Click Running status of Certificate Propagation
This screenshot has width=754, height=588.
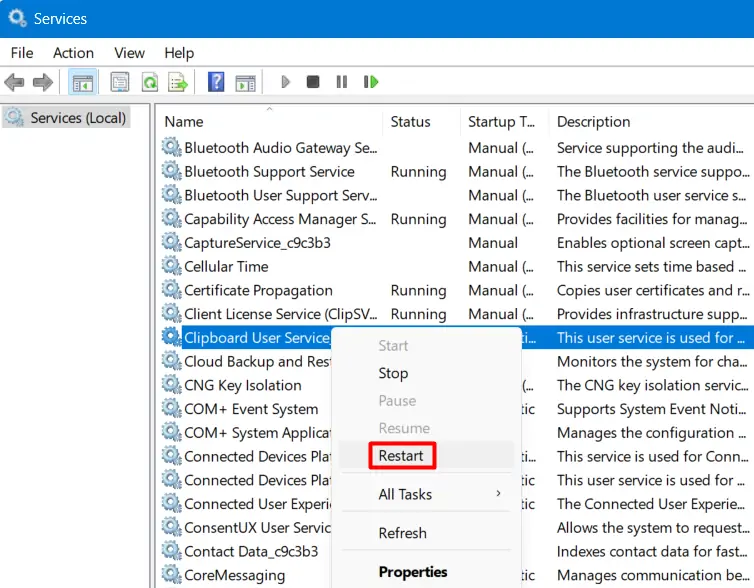pos(418,290)
